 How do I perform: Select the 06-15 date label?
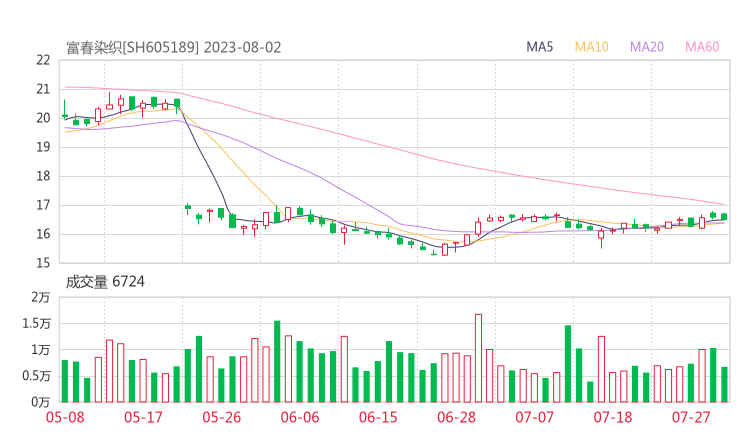pos(378,417)
